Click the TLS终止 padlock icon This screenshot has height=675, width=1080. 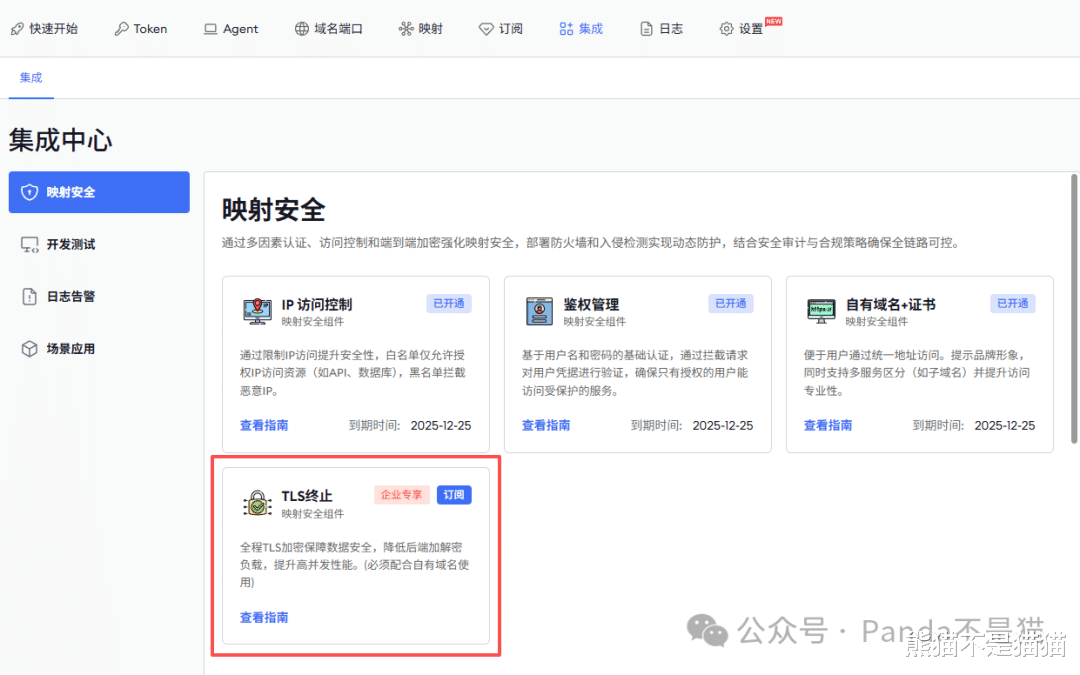(257, 503)
